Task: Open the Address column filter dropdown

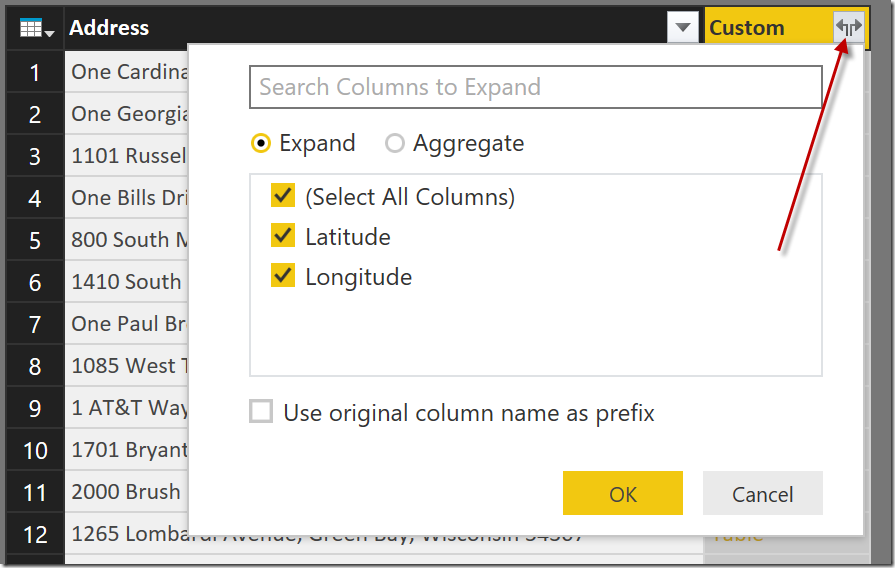Action: 683,28
